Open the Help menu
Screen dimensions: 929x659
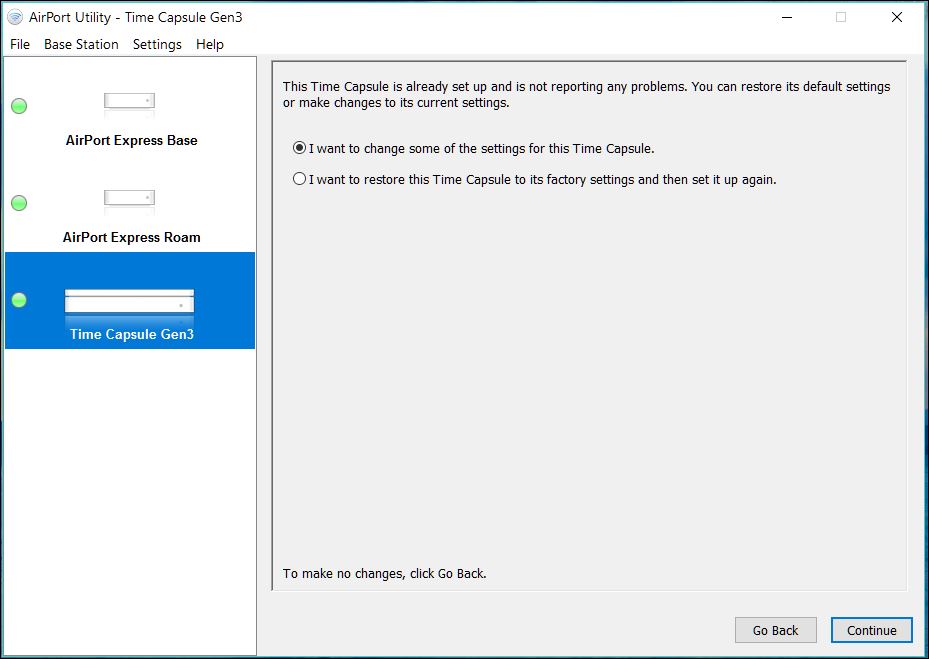click(210, 44)
